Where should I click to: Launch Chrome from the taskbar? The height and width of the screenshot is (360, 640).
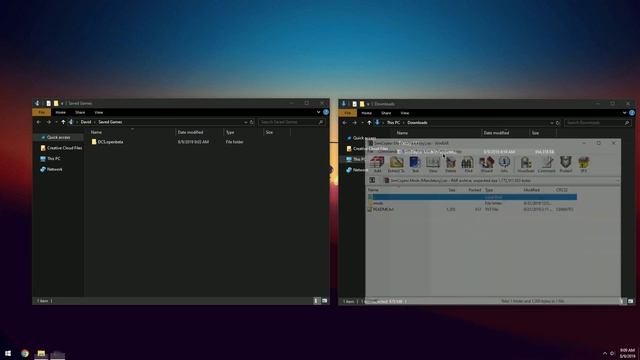pyautogui.click(x=25, y=353)
